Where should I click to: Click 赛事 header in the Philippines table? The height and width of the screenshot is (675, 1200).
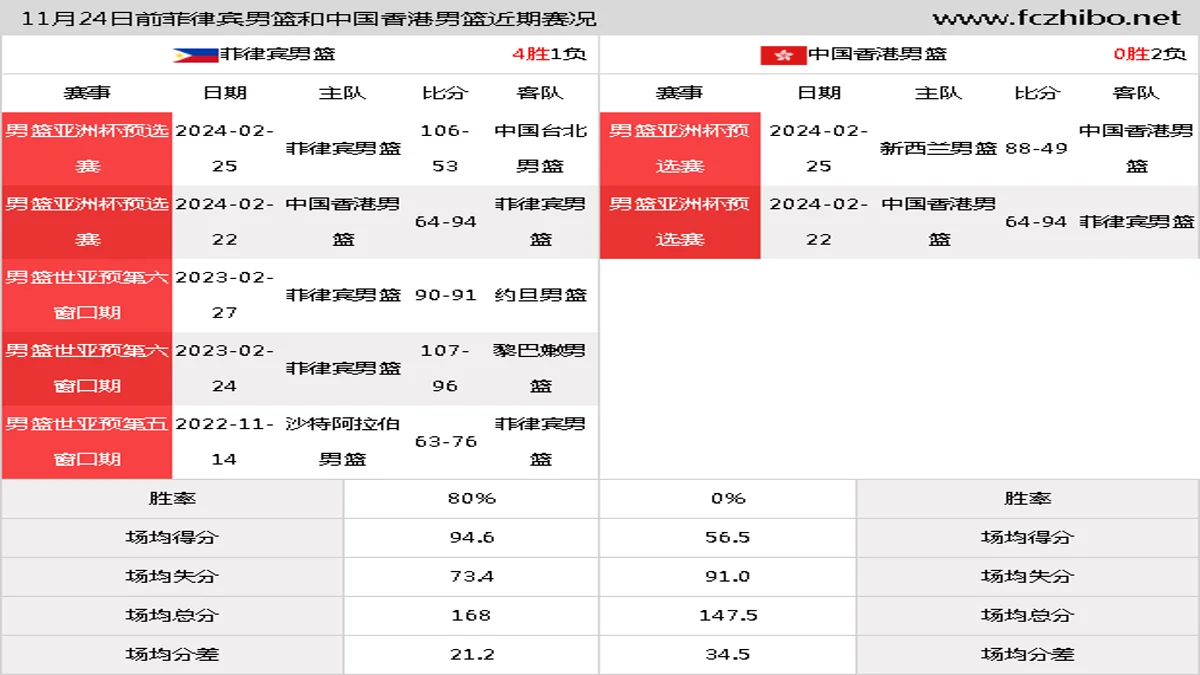tap(87, 93)
